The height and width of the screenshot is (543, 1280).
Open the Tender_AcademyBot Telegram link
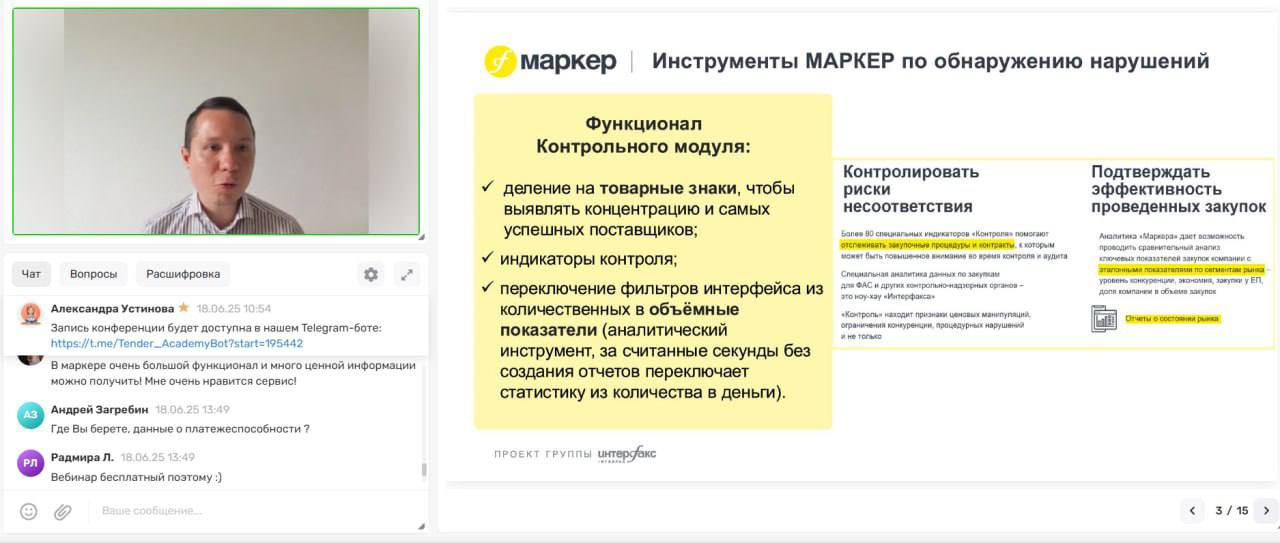177,343
